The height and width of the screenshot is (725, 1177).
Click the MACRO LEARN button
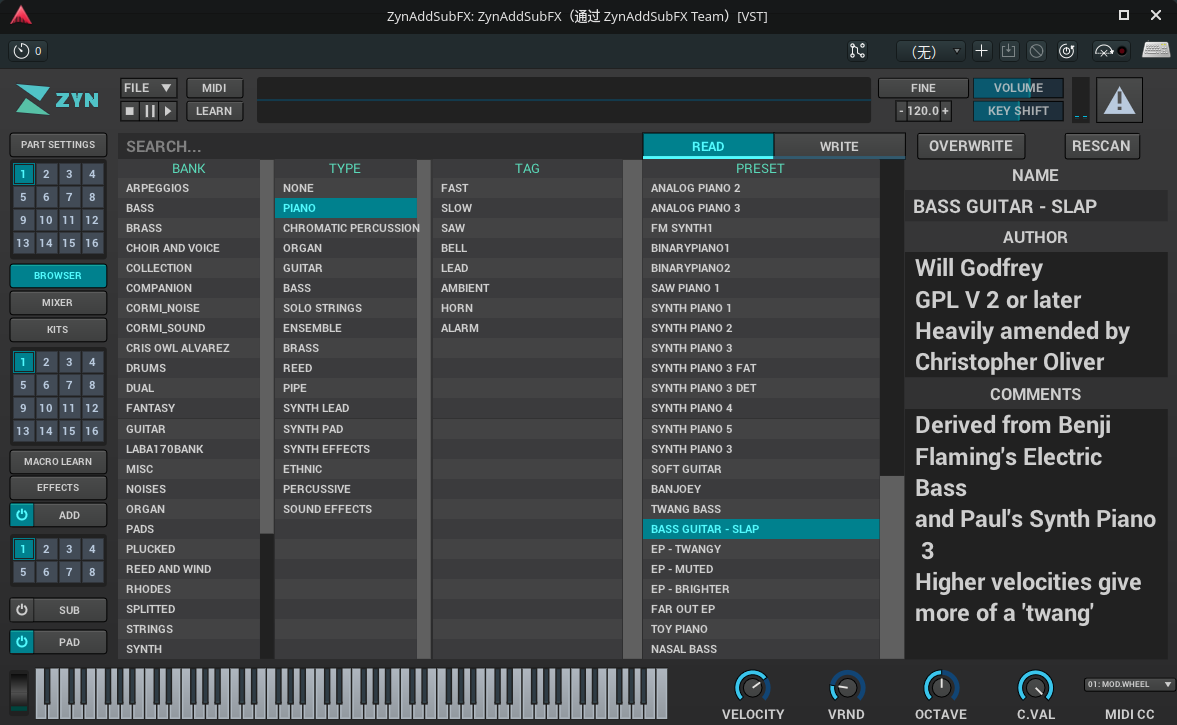coord(58,462)
